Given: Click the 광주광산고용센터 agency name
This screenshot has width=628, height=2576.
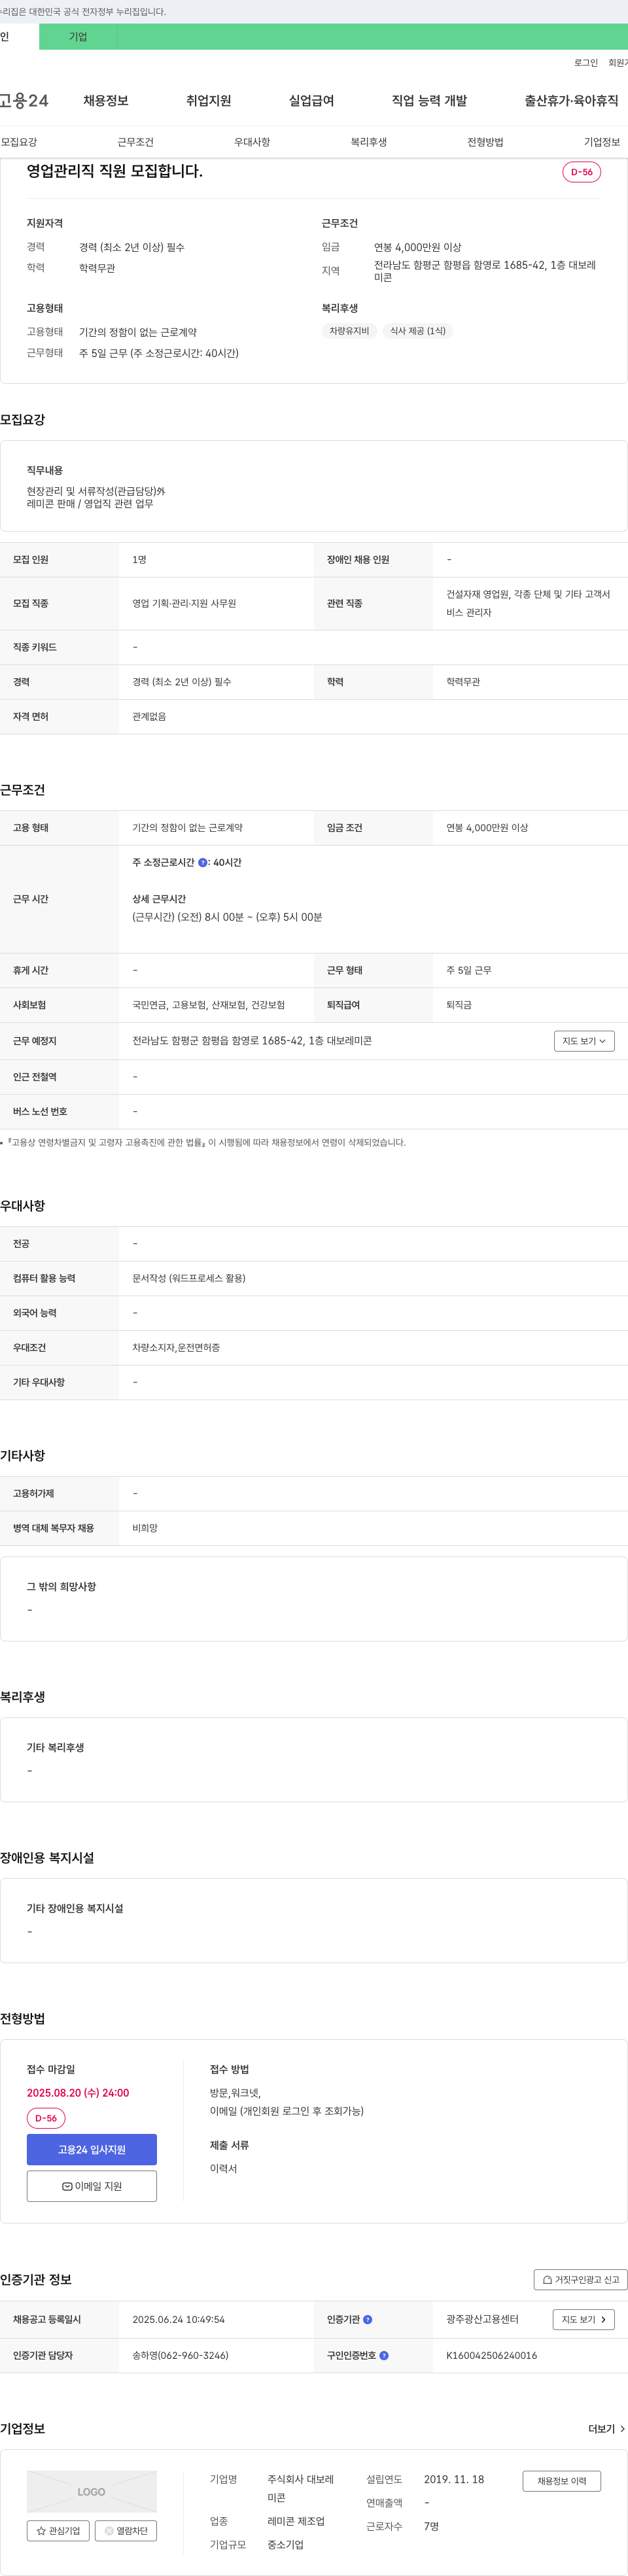Looking at the screenshot, I should point(482,2319).
